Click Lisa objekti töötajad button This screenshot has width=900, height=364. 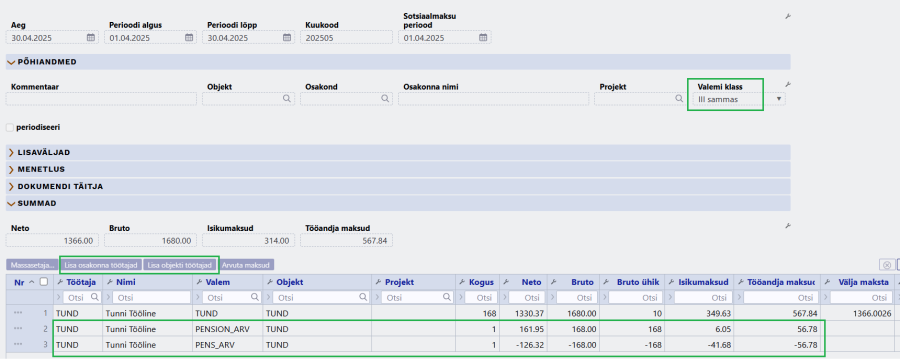point(180,265)
